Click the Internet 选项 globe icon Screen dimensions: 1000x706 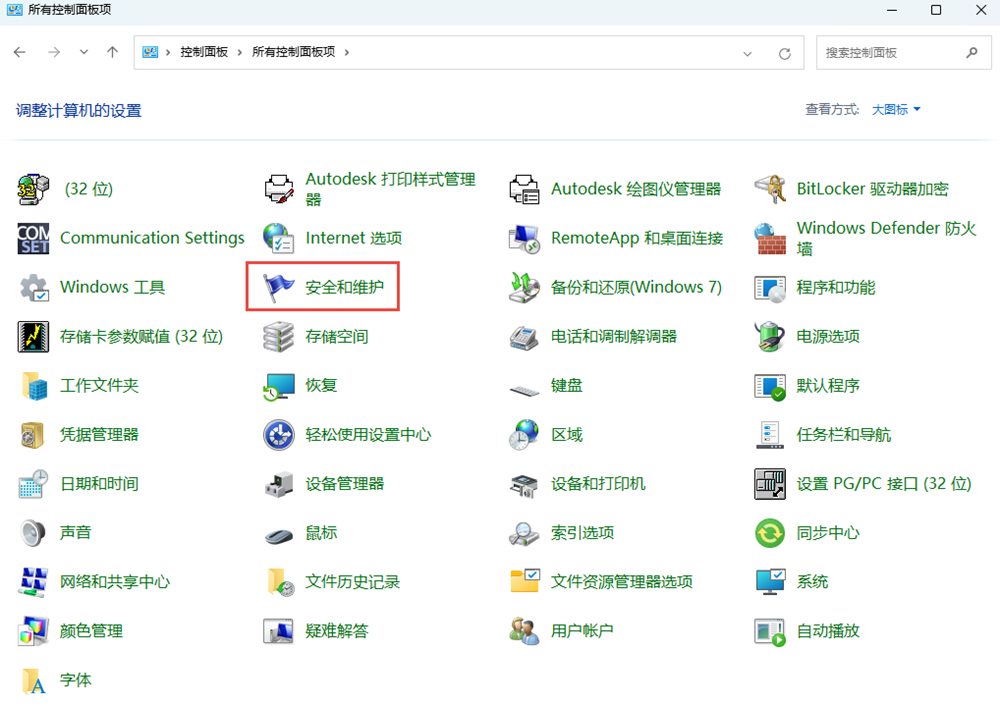[x=279, y=238]
